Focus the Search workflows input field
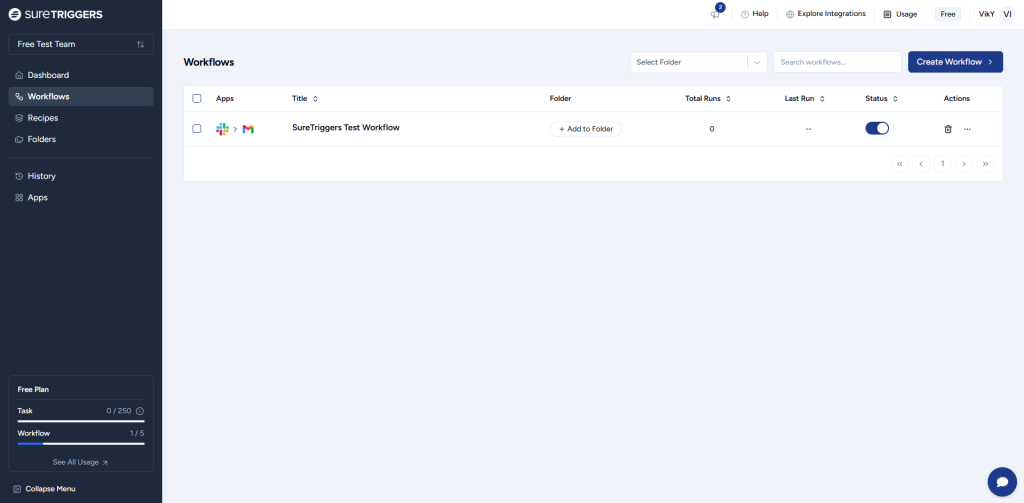 tap(837, 62)
